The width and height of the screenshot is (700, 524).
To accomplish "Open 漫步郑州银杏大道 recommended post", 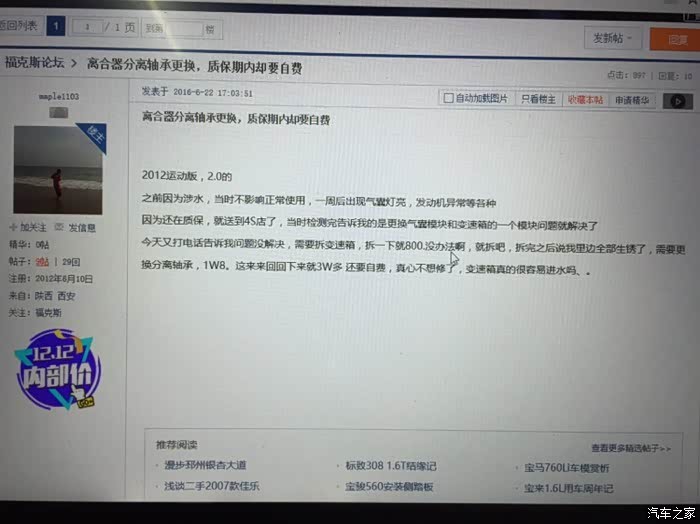I will [205, 465].
